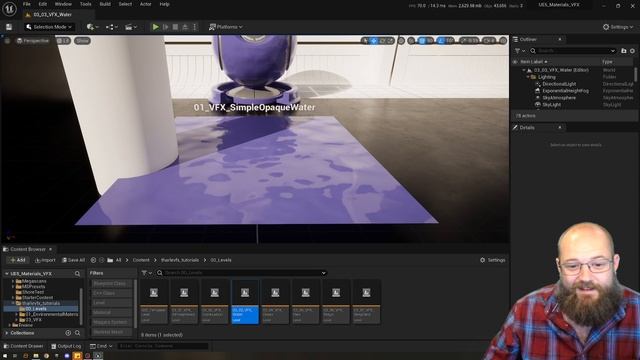Select ExponentialHeightFog in the Outliner
This screenshot has height=360, width=640.
pyautogui.click(x=565, y=91)
